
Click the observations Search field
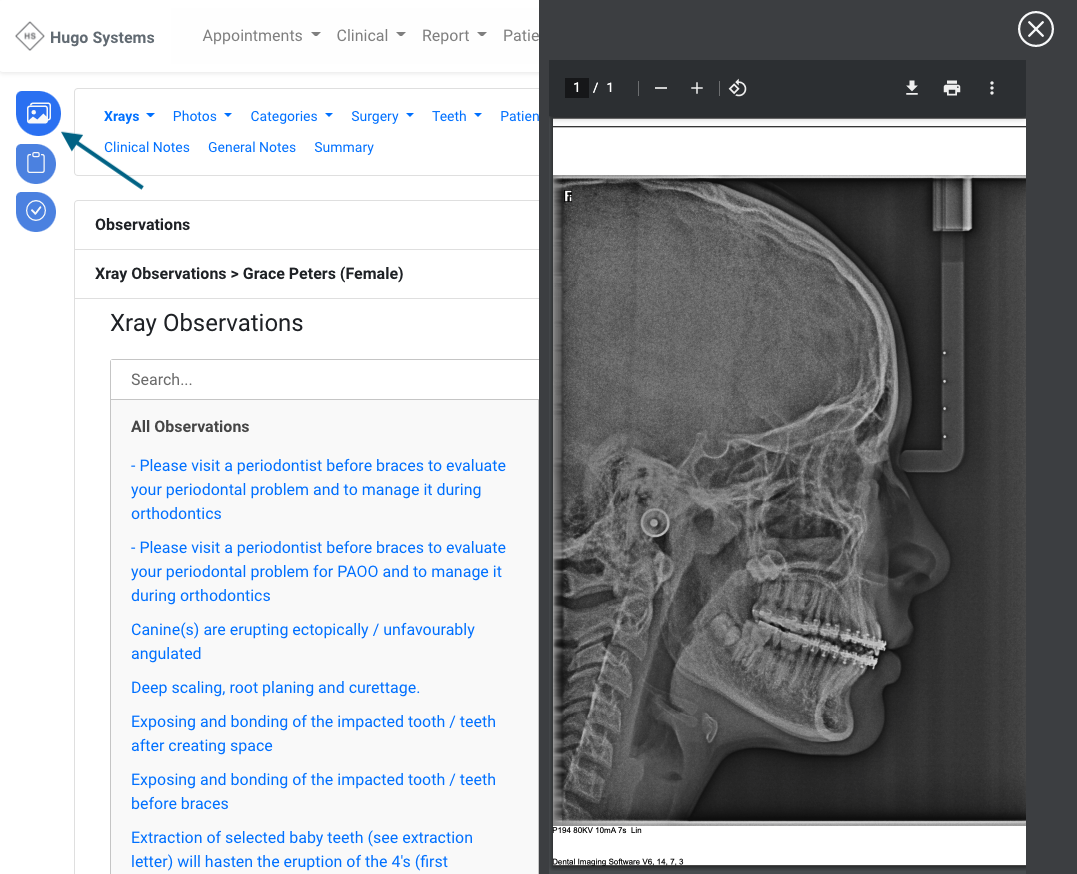[x=325, y=380]
